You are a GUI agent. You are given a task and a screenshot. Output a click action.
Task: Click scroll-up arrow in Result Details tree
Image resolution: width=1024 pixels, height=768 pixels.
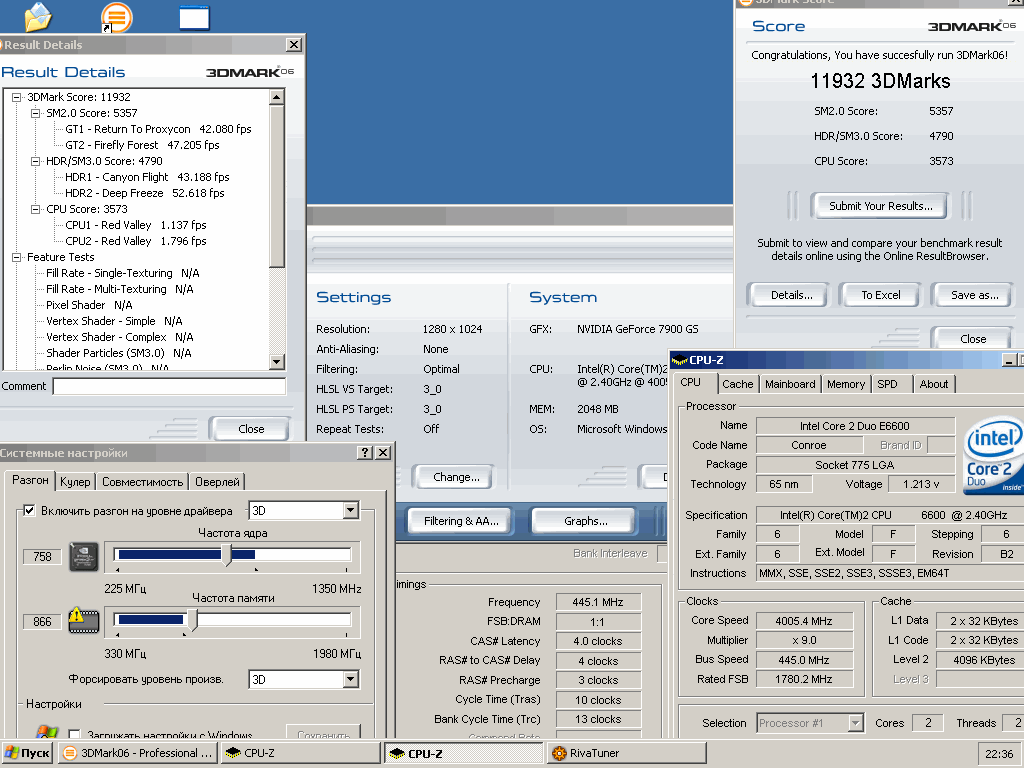277,97
